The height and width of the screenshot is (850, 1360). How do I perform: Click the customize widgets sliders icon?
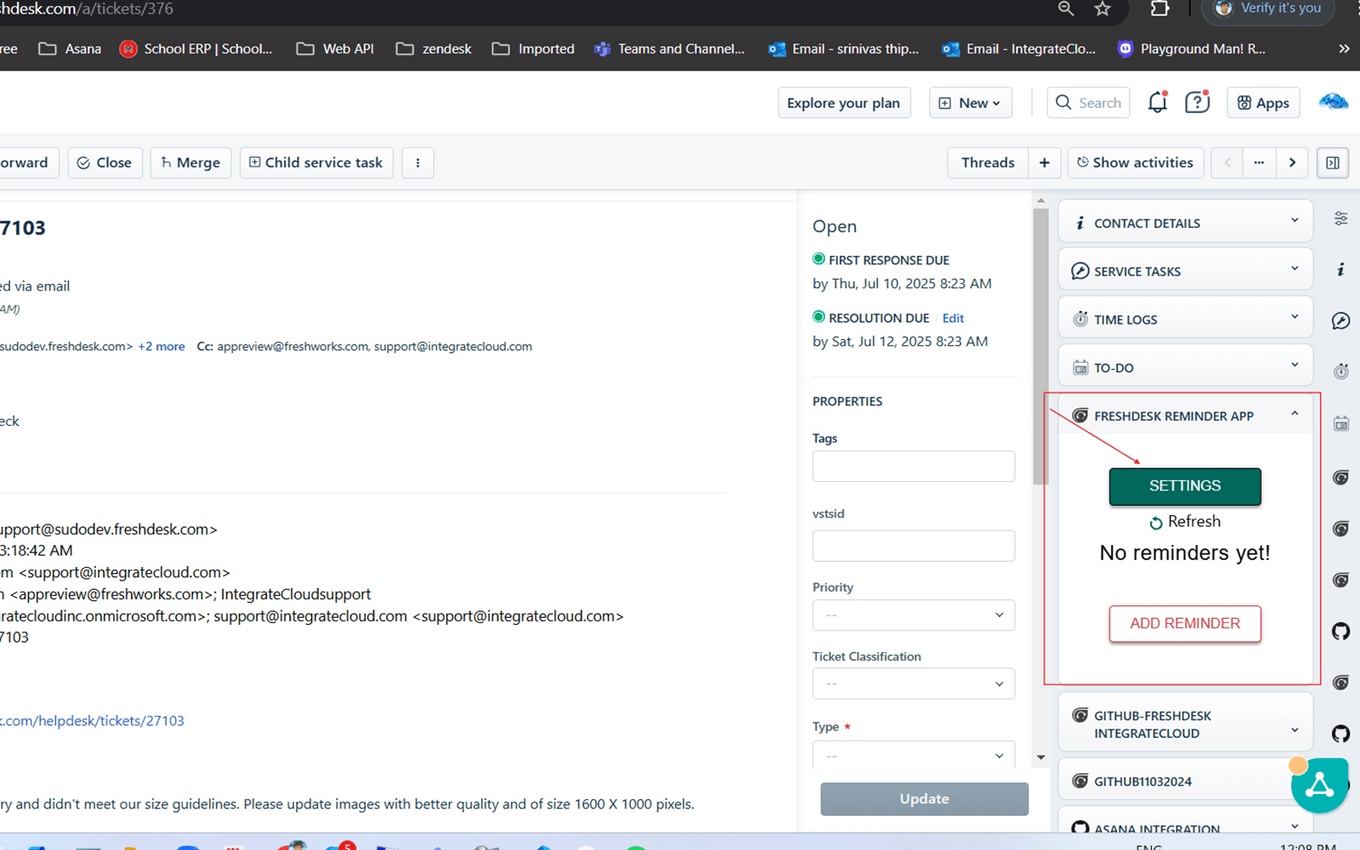(1341, 218)
